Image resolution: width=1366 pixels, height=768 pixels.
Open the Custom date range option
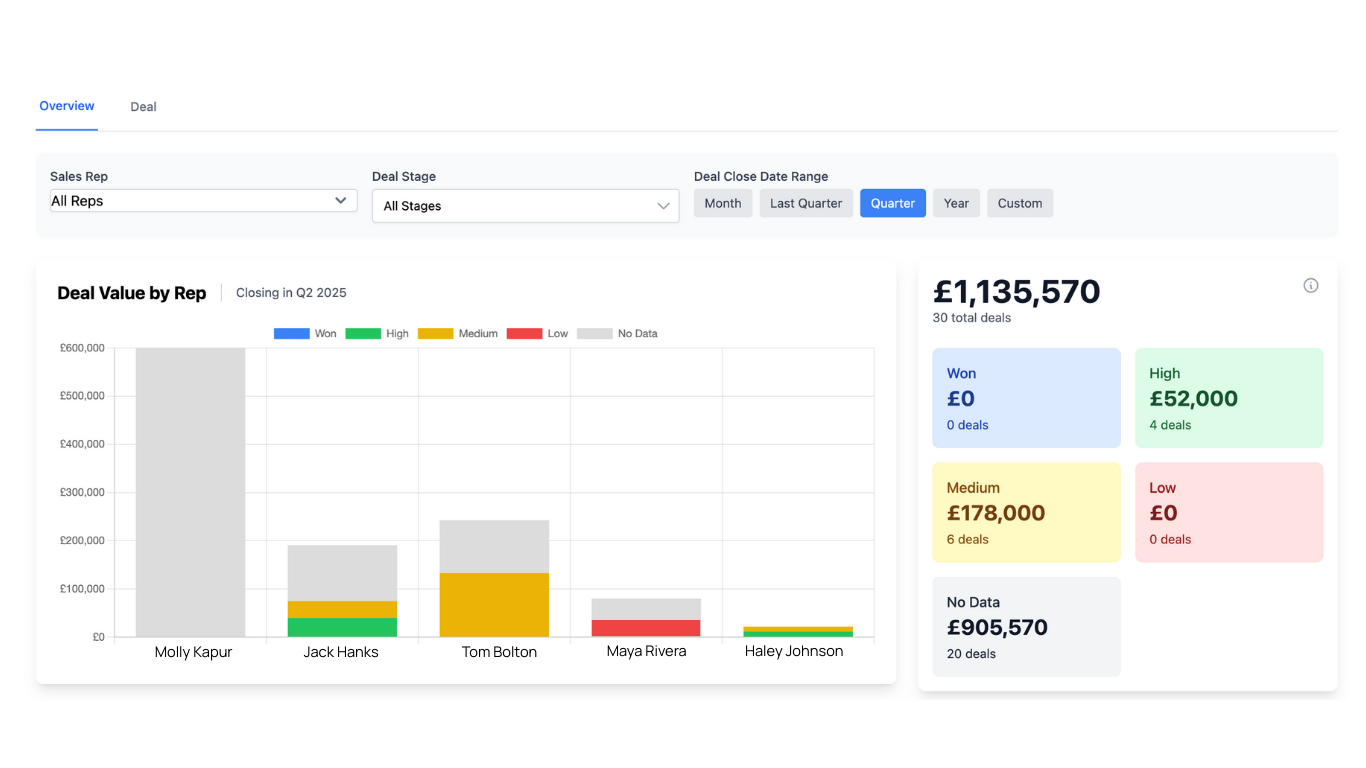coord(1020,203)
